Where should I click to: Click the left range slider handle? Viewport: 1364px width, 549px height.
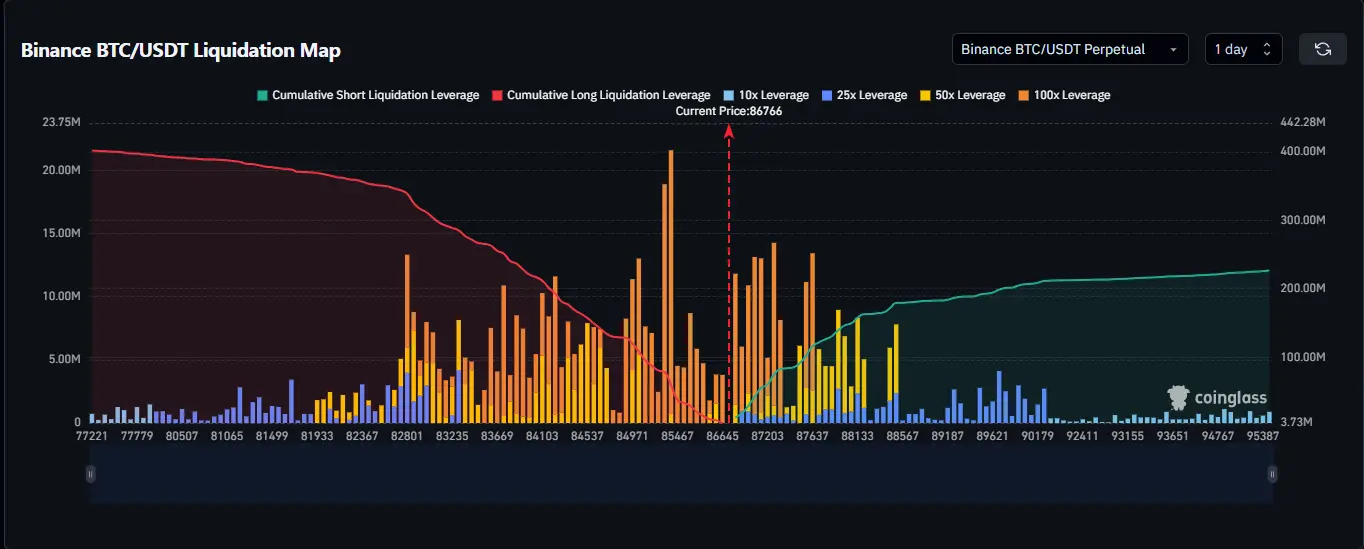tap(90, 474)
